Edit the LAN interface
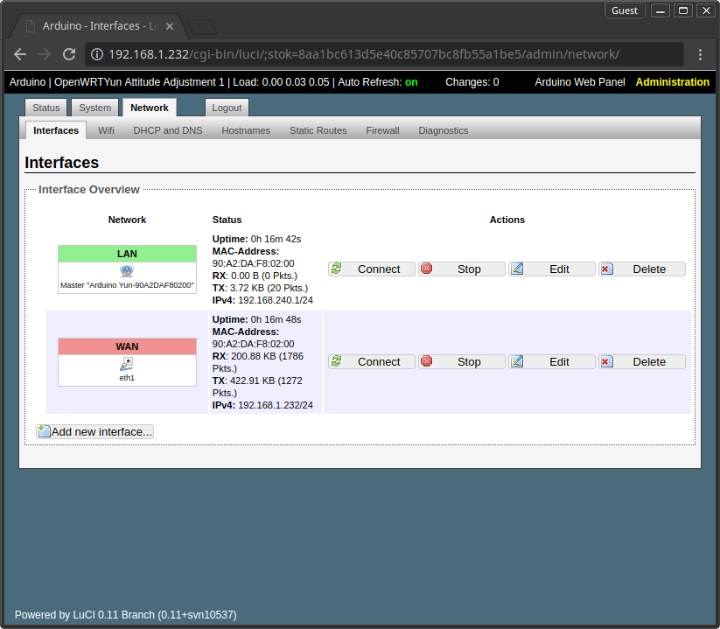 click(551, 269)
